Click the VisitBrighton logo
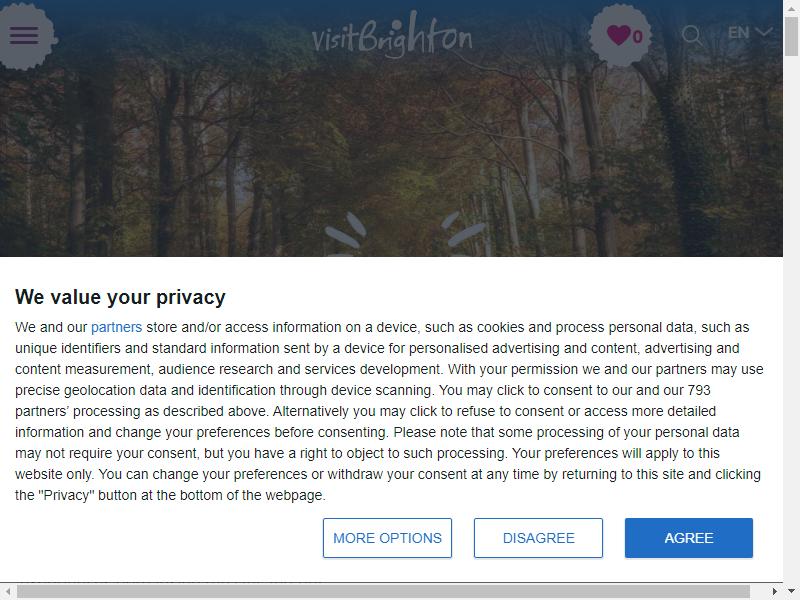The width and height of the screenshot is (800, 600). coord(392,36)
